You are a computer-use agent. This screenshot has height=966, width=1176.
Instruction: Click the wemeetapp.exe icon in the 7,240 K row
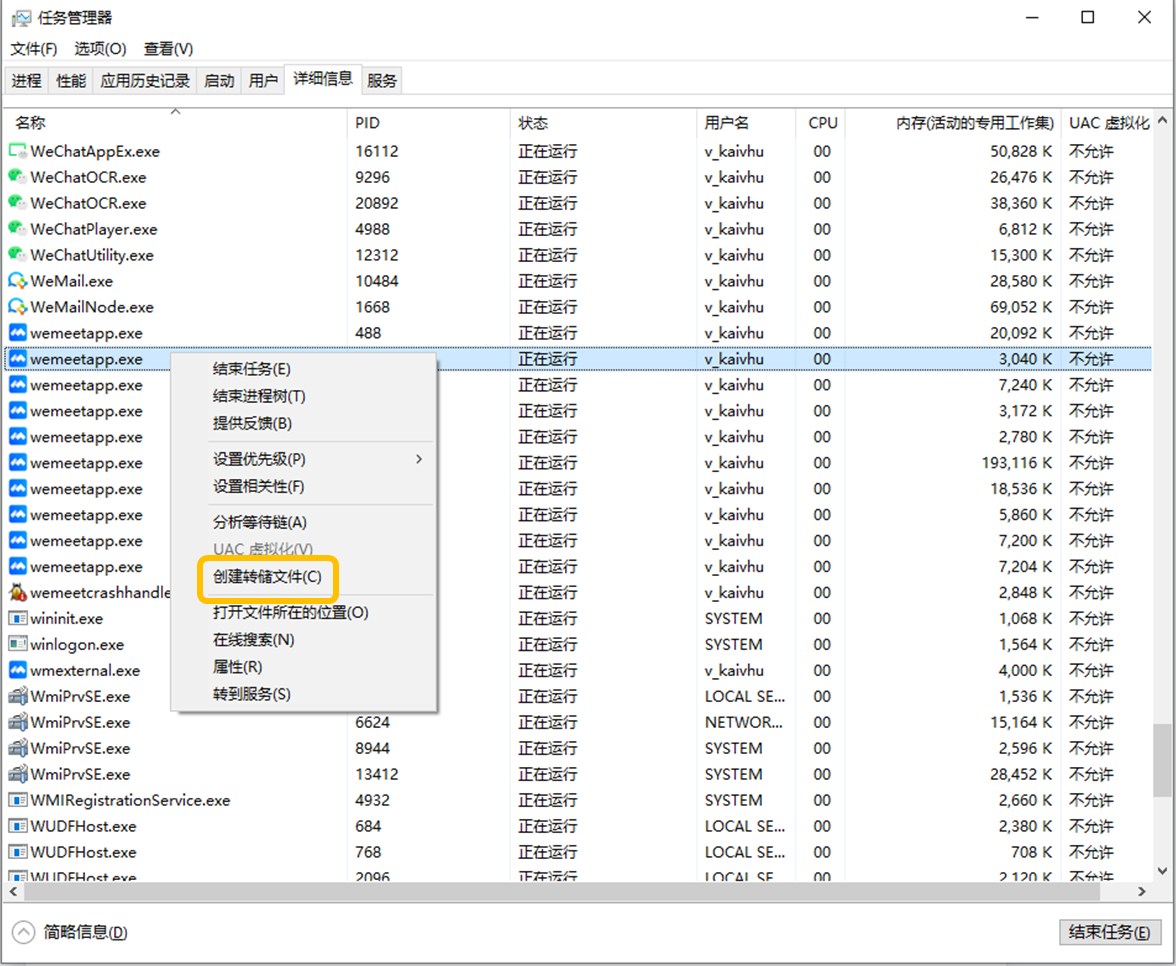(x=17, y=385)
